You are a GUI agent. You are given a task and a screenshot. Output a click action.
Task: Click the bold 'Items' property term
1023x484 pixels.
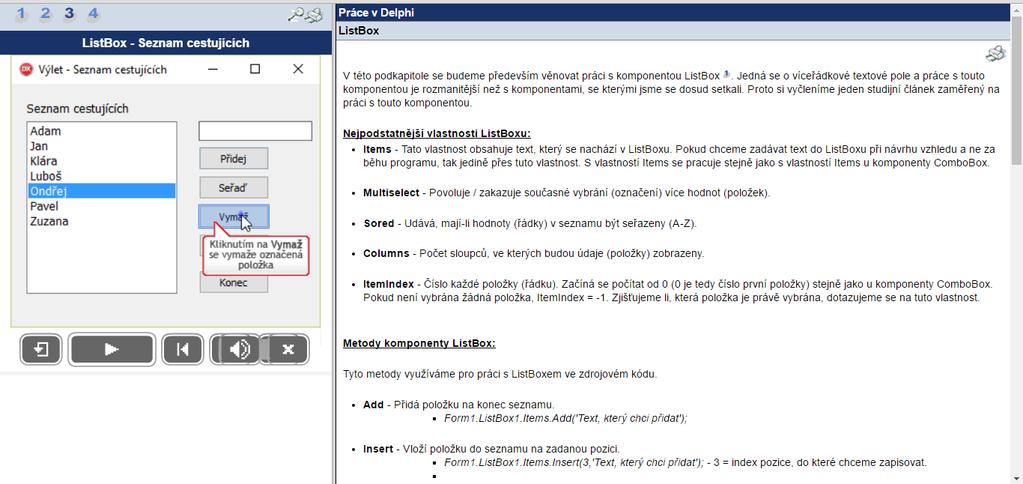coord(377,149)
